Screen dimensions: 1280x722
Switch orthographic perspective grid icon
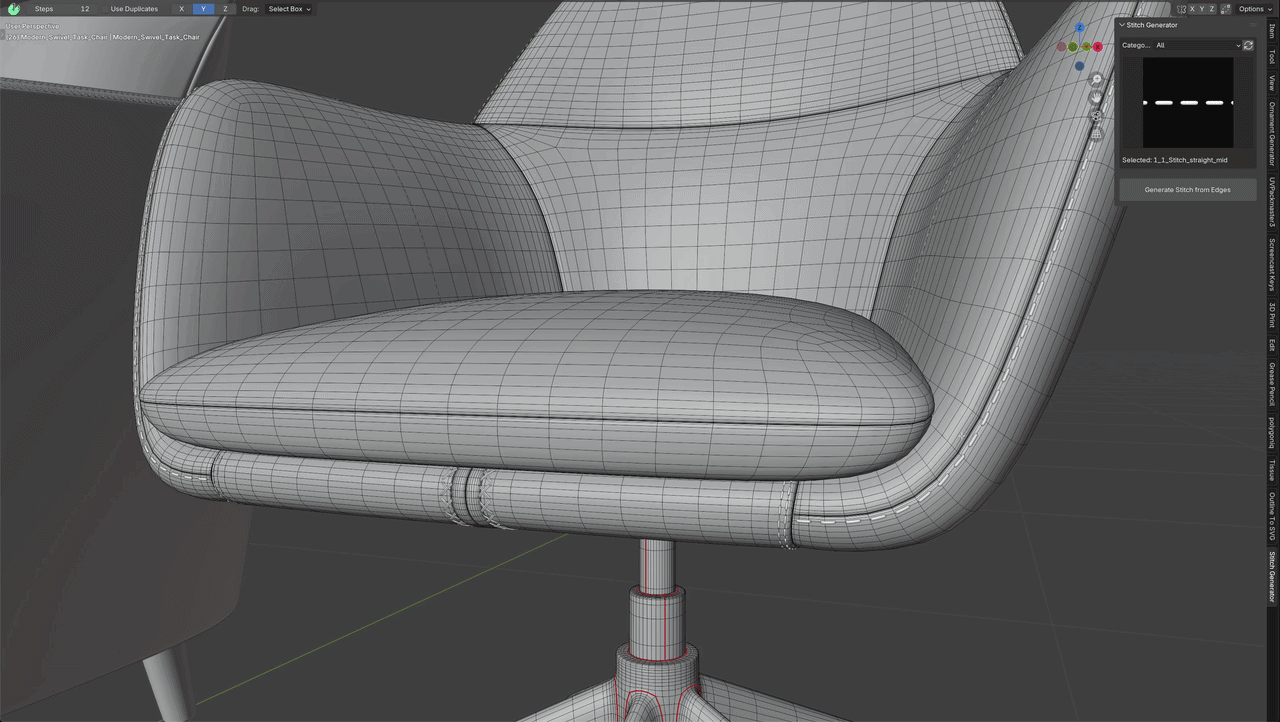point(1096,134)
